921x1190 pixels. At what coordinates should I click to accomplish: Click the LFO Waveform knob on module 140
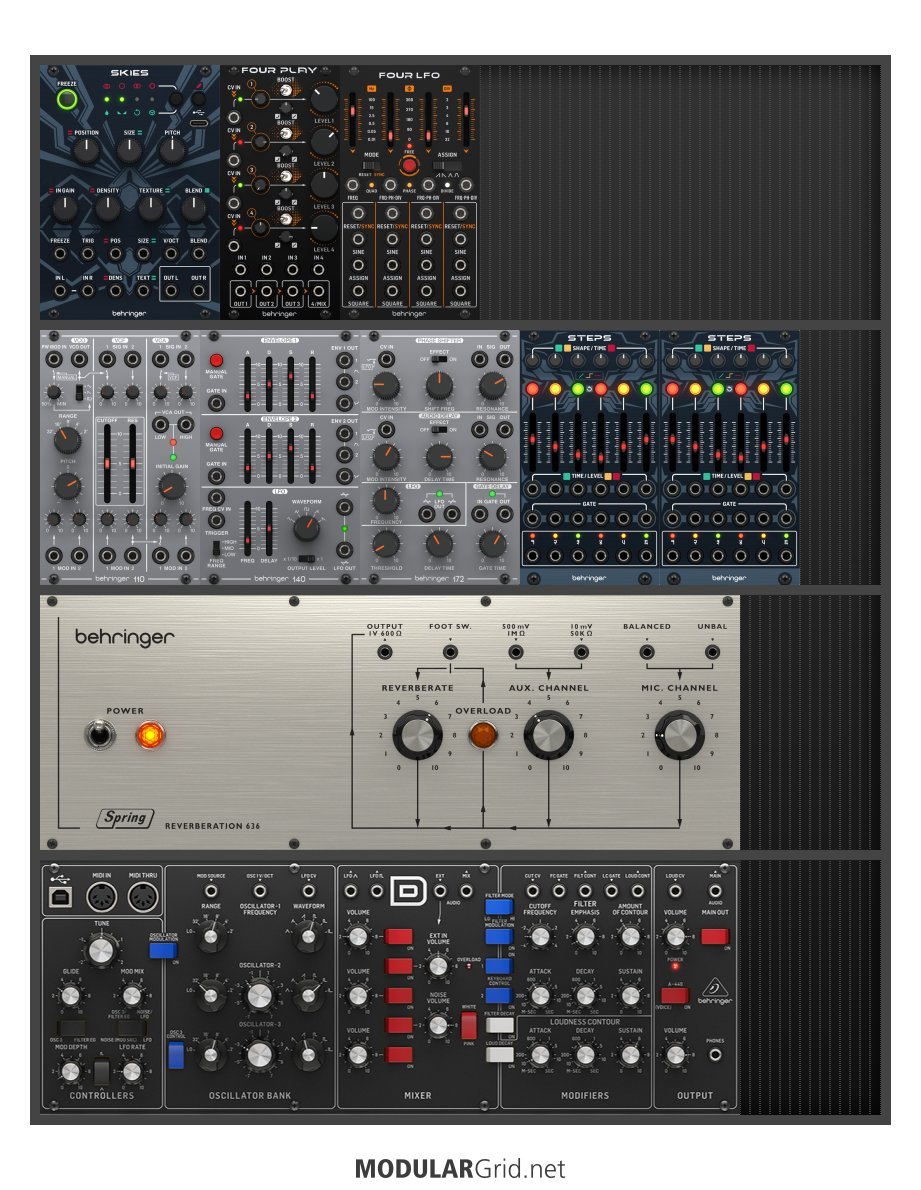pos(306,528)
